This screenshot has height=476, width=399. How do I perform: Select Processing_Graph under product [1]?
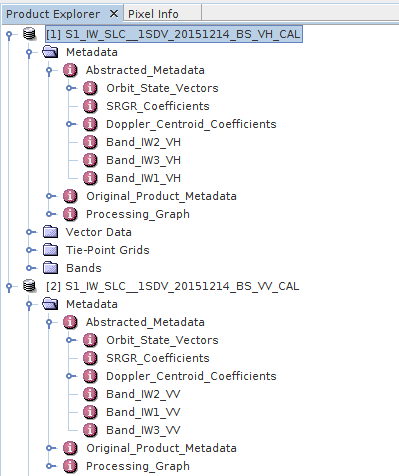click(x=138, y=214)
